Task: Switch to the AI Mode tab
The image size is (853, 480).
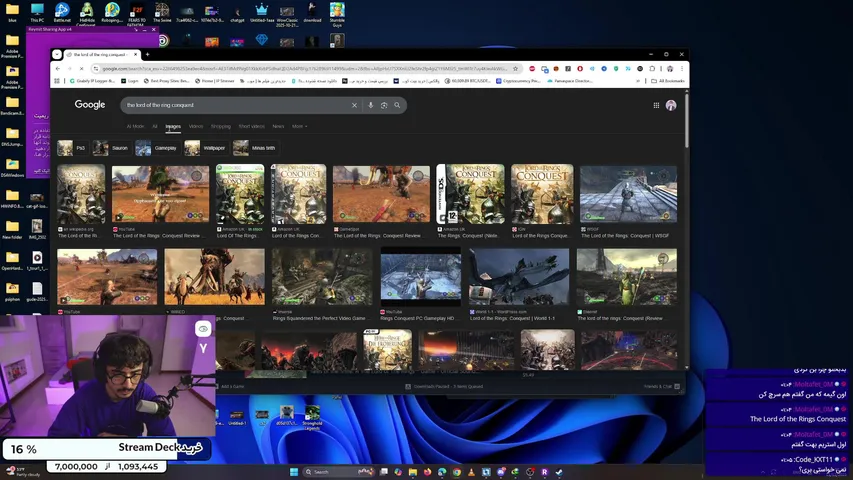Action: click(x=135, y=126)
